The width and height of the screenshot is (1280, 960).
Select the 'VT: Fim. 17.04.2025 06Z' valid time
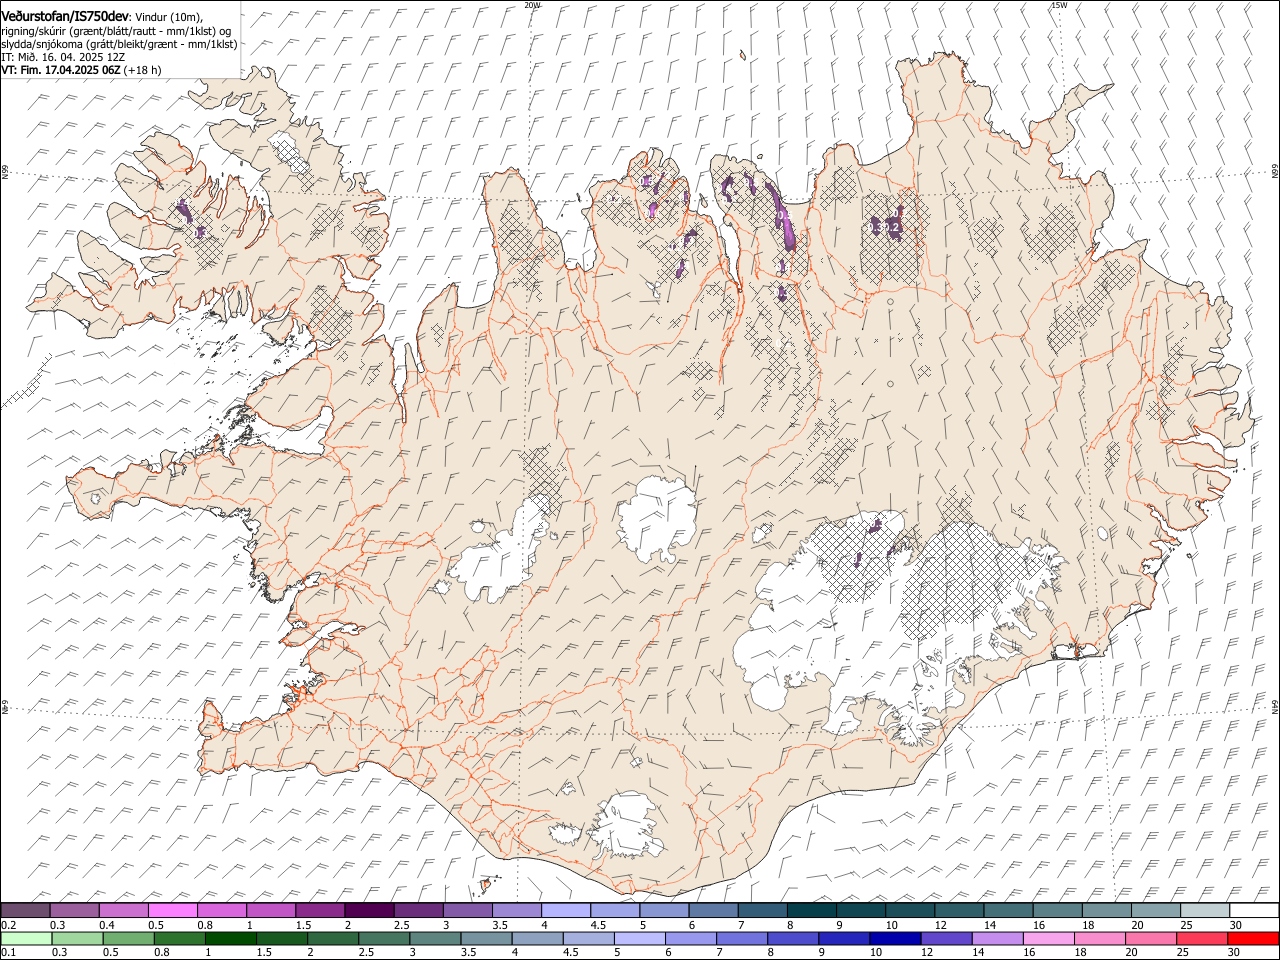click(60, 70)
